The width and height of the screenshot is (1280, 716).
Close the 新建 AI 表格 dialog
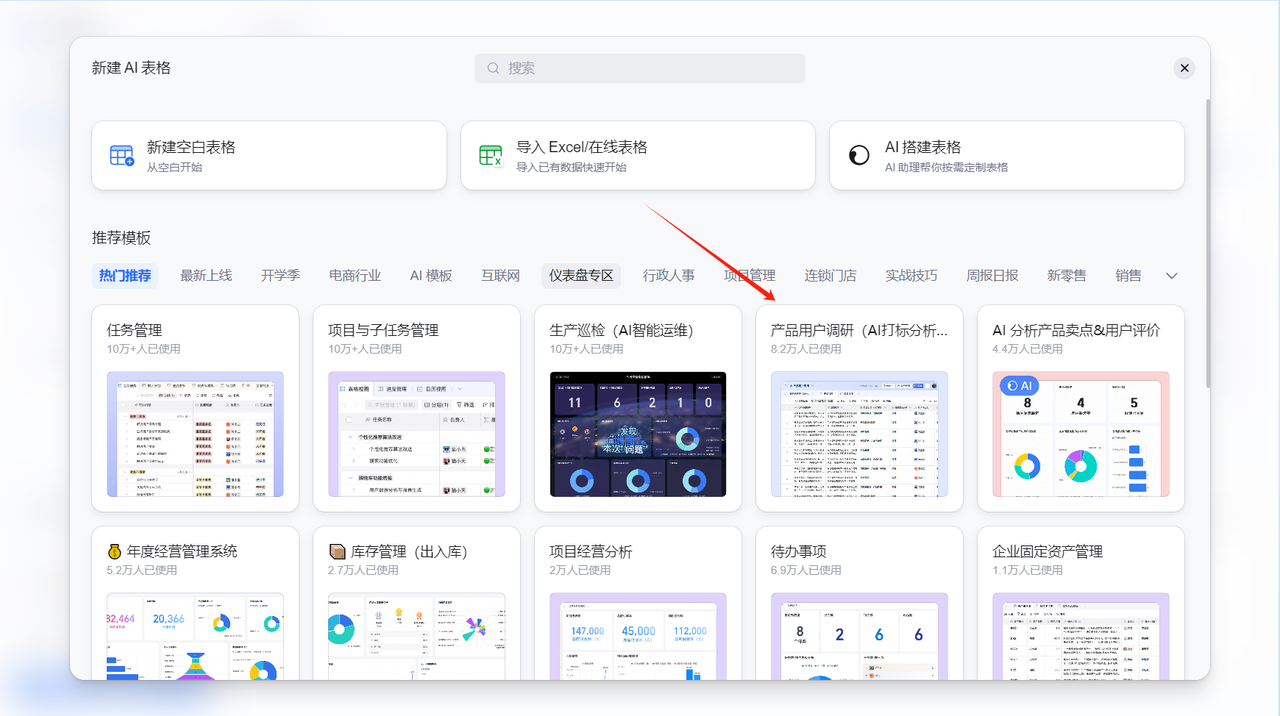click(x=1184, y=68)
